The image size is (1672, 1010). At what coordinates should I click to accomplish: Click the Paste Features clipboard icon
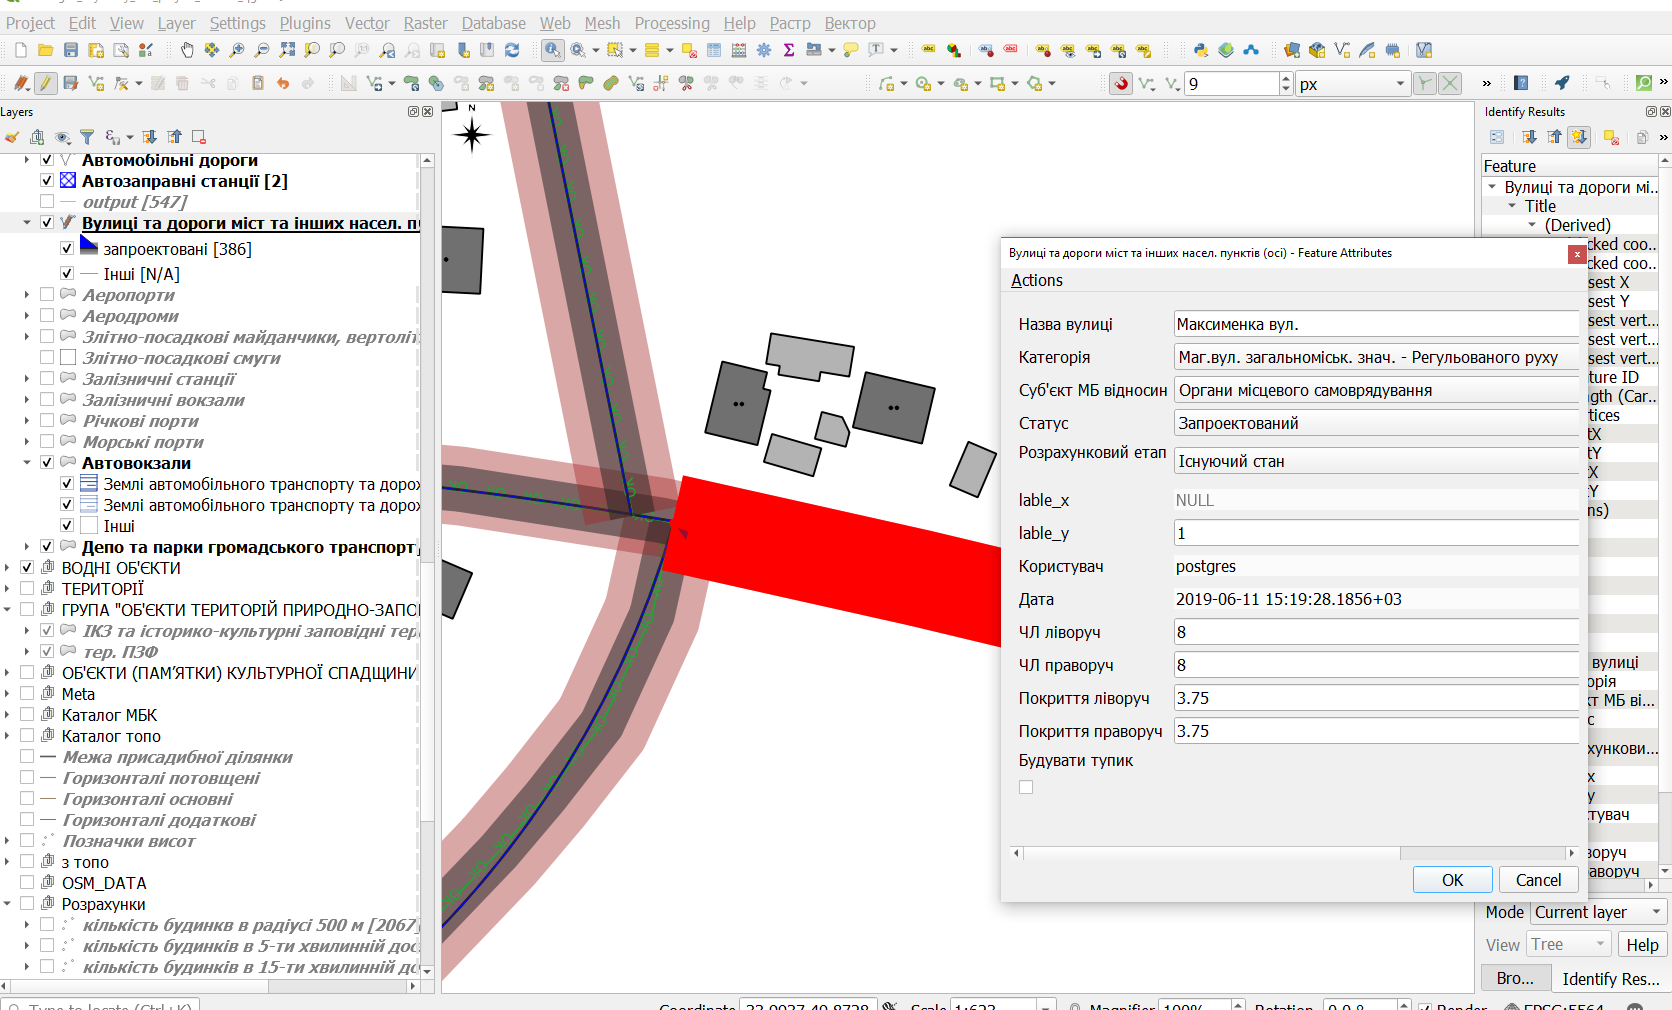pyautogui.click(x=258, y=83)
